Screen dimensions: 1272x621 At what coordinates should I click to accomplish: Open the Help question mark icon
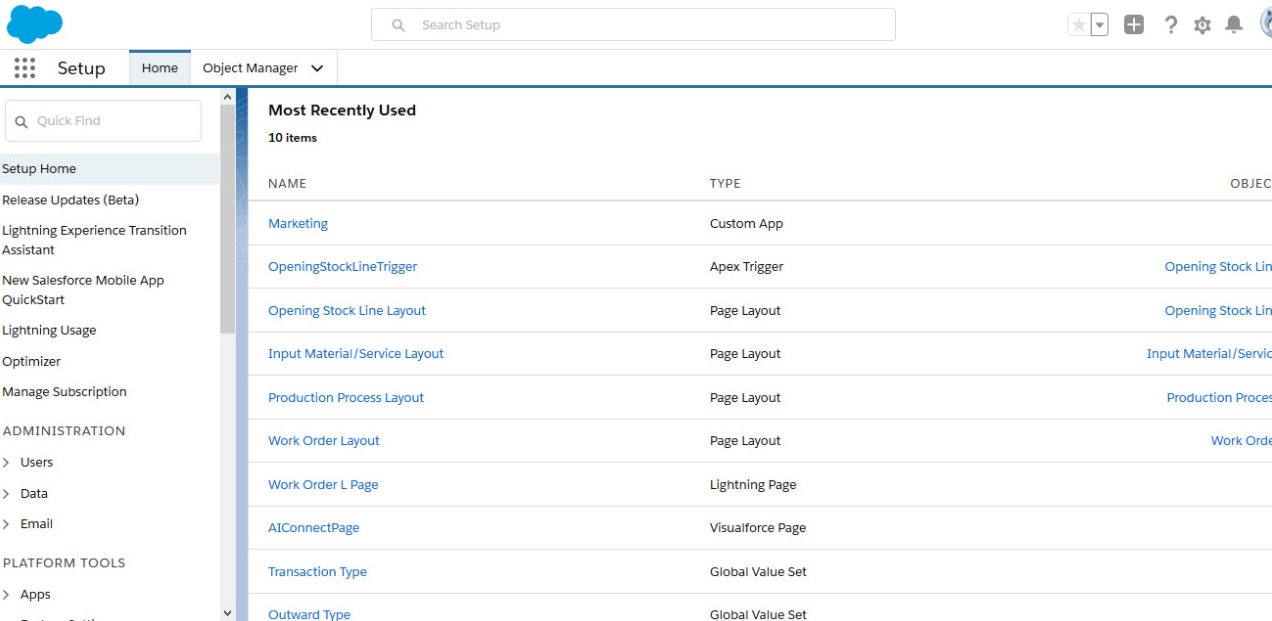coord(1170,25)
